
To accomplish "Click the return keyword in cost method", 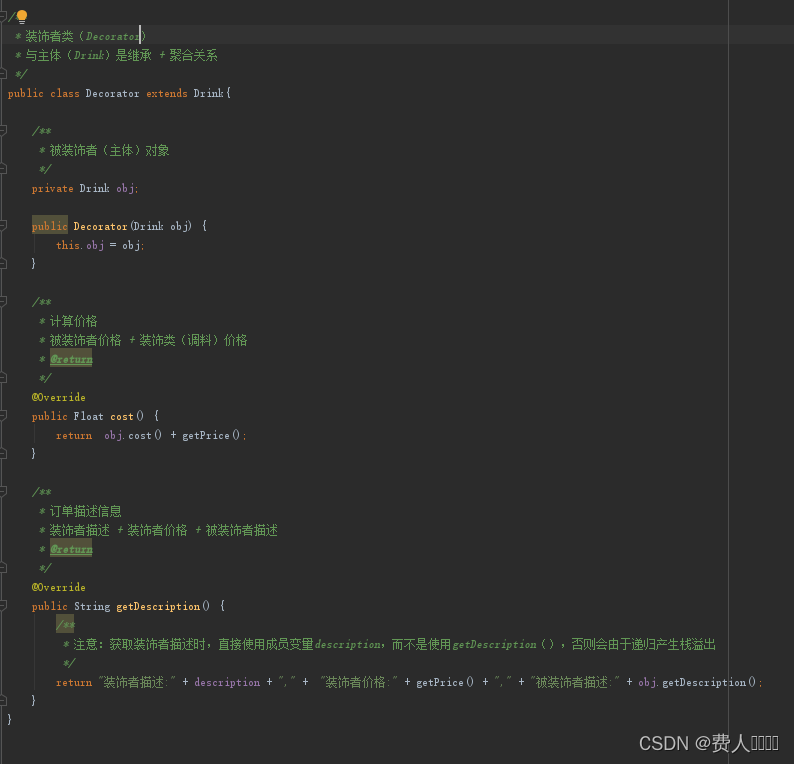I will coord(74,435).
